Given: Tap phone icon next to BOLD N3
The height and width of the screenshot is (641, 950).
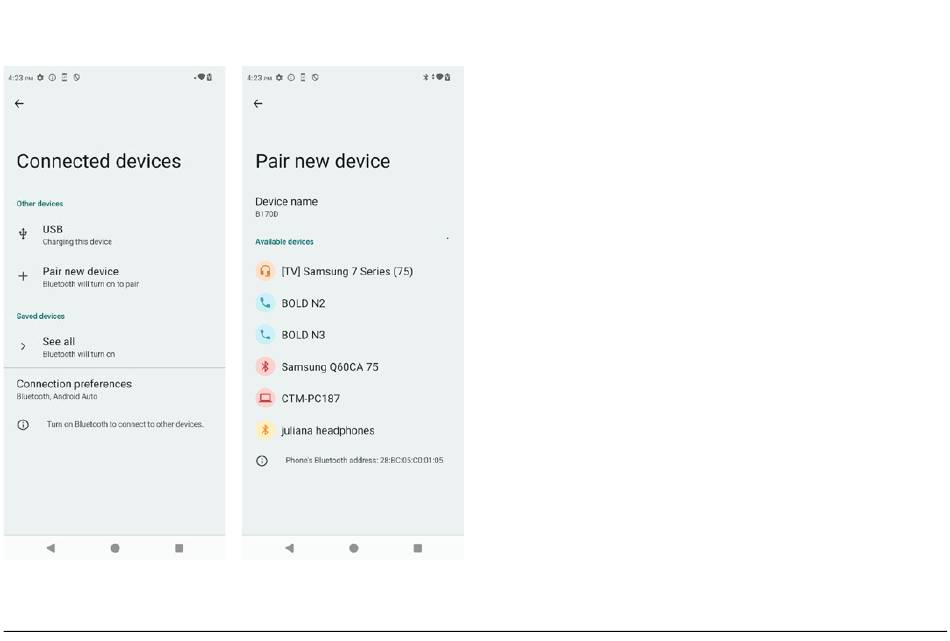Looking at the screenshot, I should (265, 335).
